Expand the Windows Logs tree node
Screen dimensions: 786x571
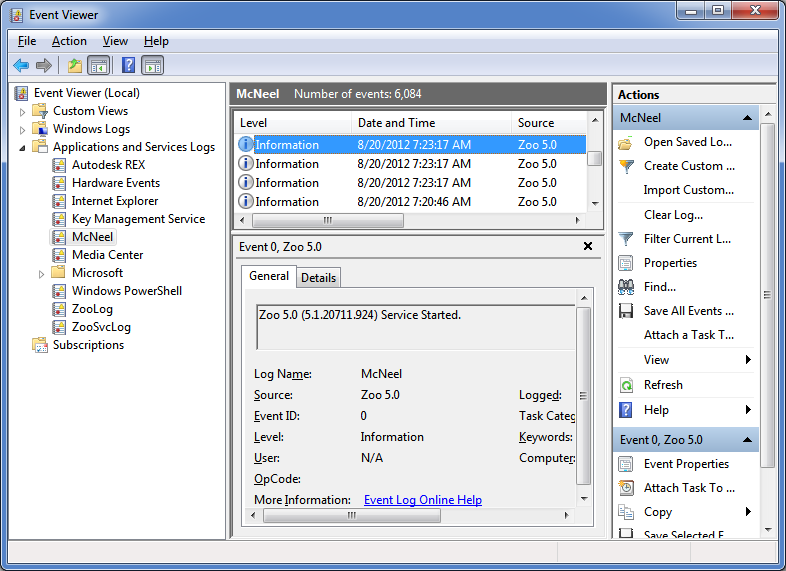[x=22, y=130]
